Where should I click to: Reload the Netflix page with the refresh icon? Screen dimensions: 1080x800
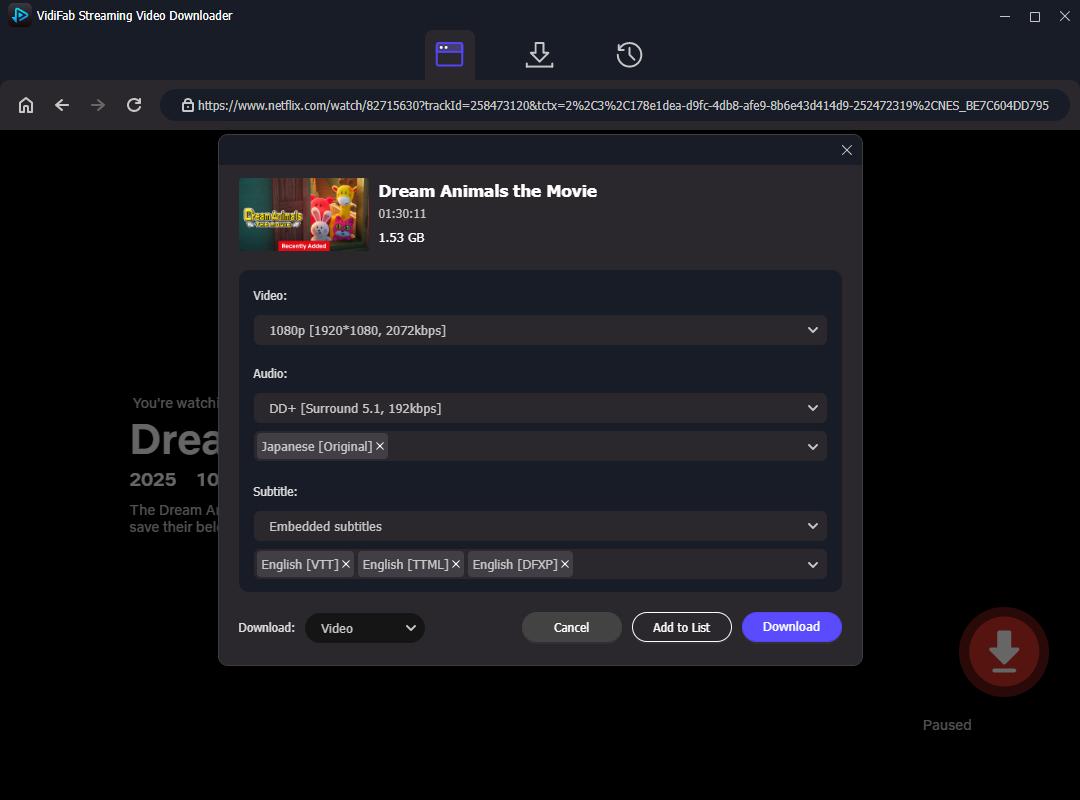pyautogui.click(x=133, y=104)
